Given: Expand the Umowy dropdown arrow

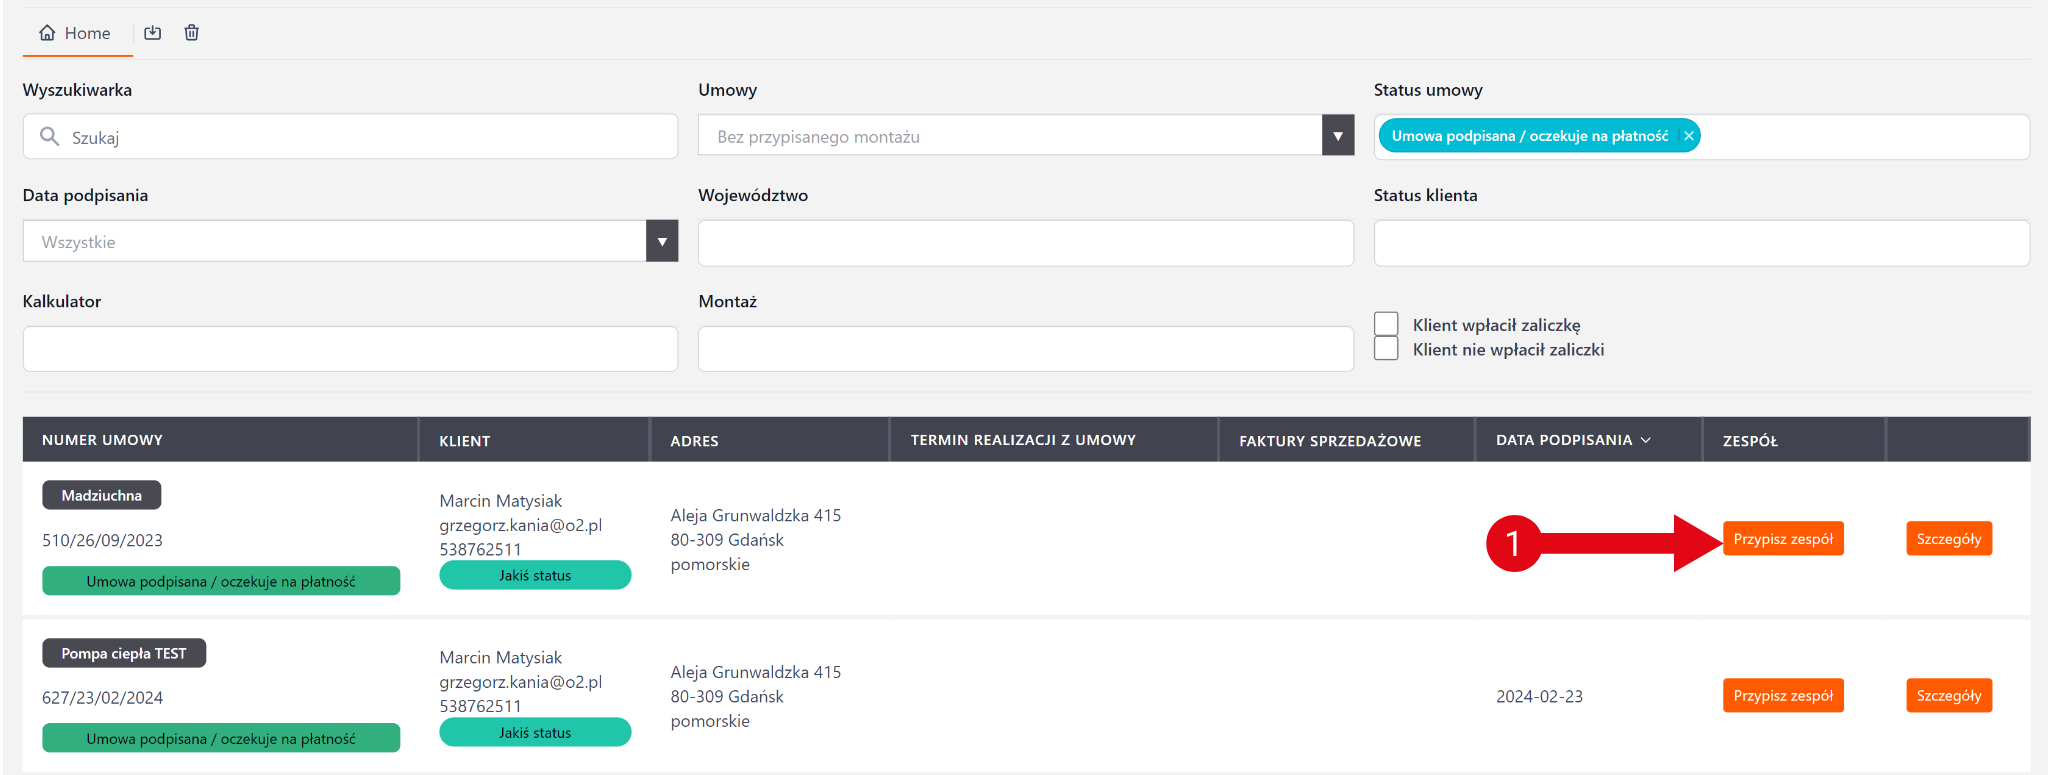Looking at the screenshot, I should [x=1337, y=136].
